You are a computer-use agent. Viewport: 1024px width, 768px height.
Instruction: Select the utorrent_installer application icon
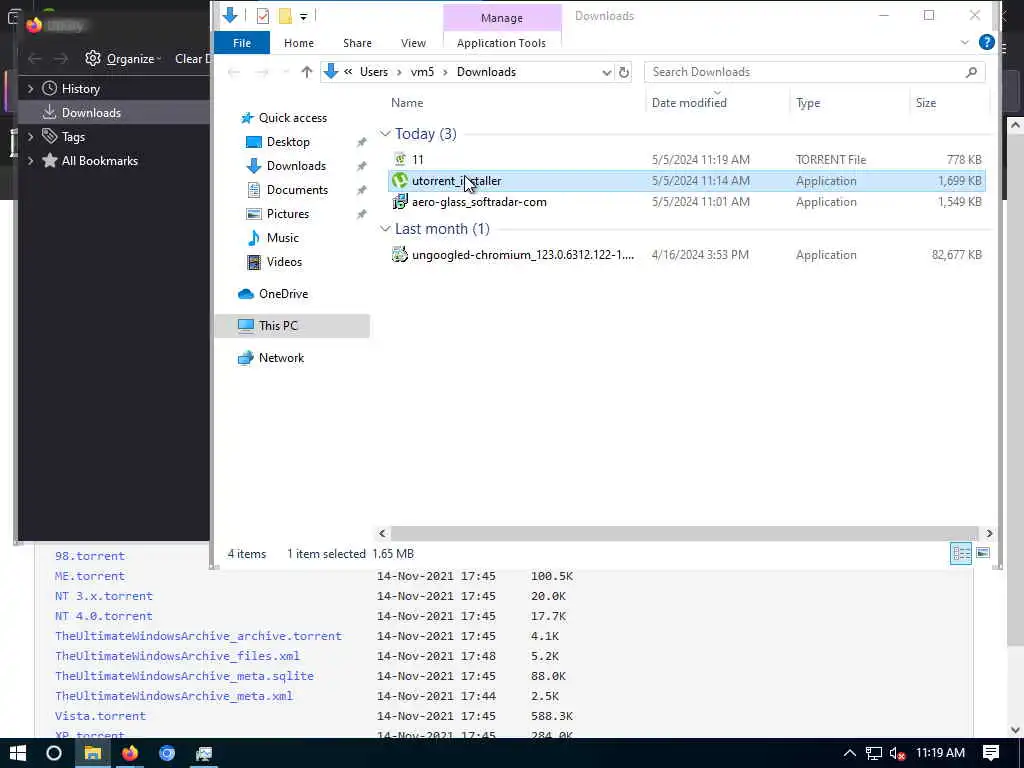[400, 181]
